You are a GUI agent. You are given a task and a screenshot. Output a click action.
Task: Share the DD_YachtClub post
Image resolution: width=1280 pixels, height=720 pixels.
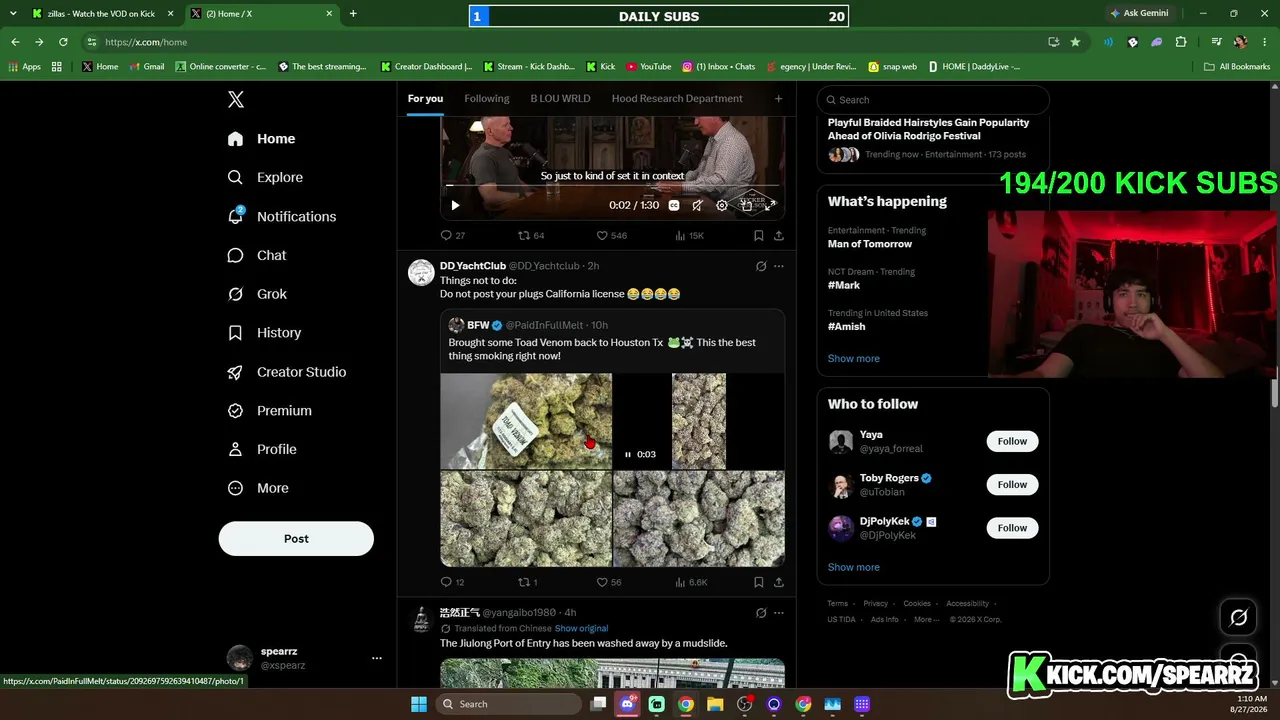coord(779,582)
